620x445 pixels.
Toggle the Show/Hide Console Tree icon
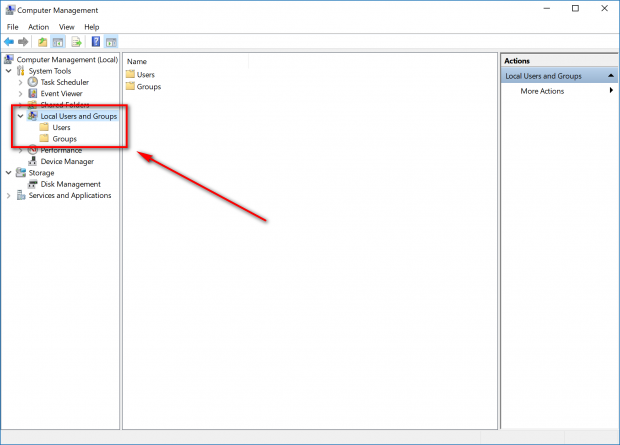click(x=58, y=42)
